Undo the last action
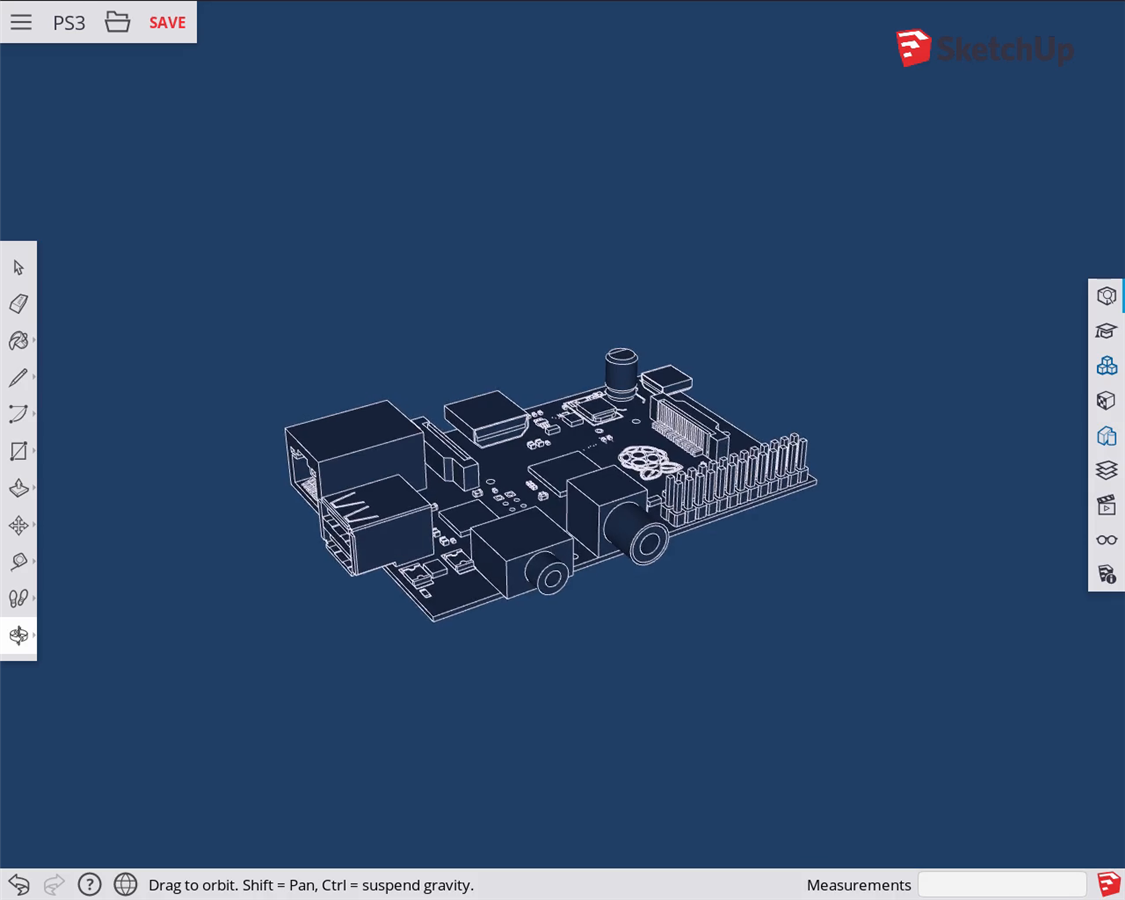 [x=19, y=885]
